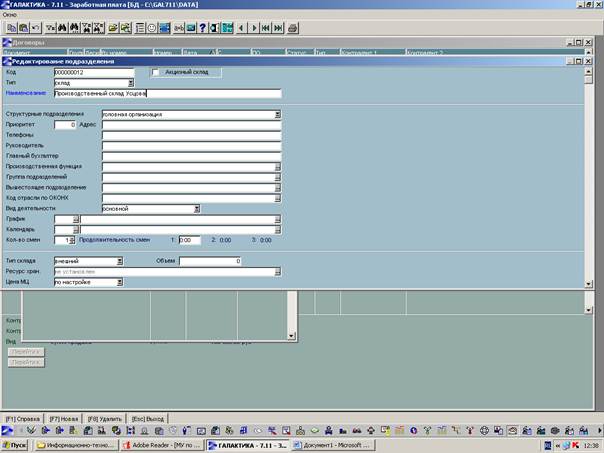This screenshot has width=604, height=453.
Task: Expand the Цена МЦ dropdown
Action: (120, 282)
